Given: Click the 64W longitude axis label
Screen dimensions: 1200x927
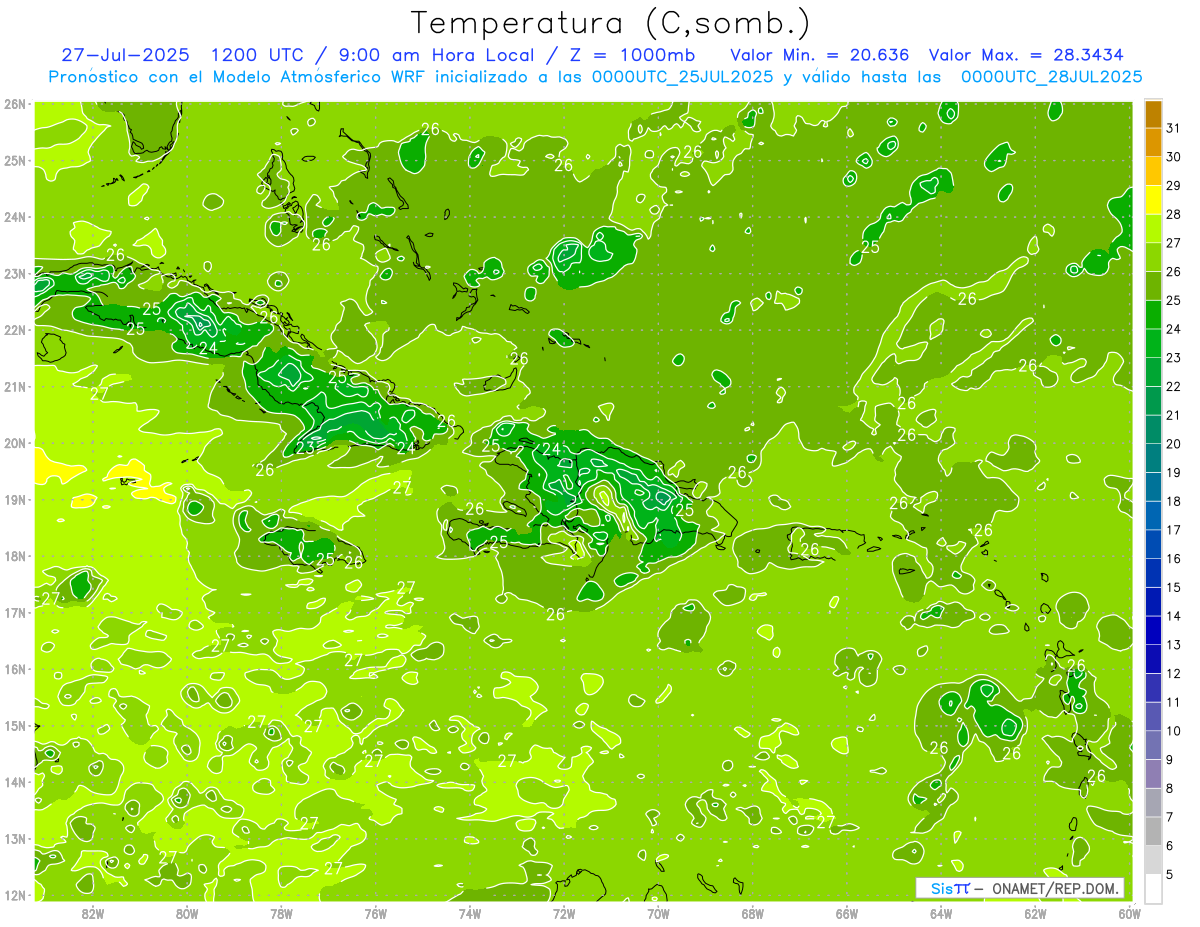Looking at the screenshot, I should (941, 913).
